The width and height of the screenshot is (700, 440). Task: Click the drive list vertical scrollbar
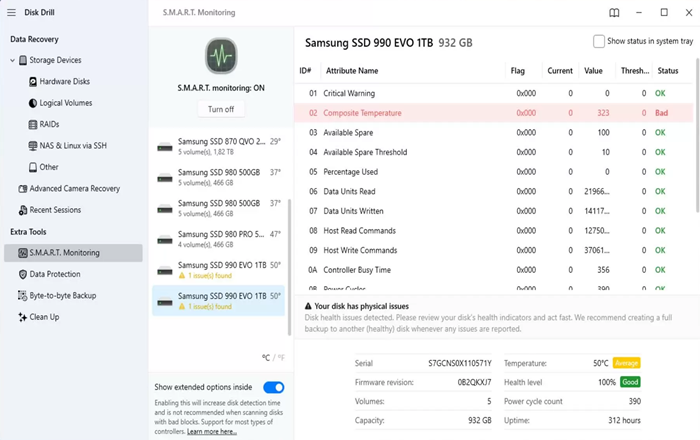pos(289,267)
